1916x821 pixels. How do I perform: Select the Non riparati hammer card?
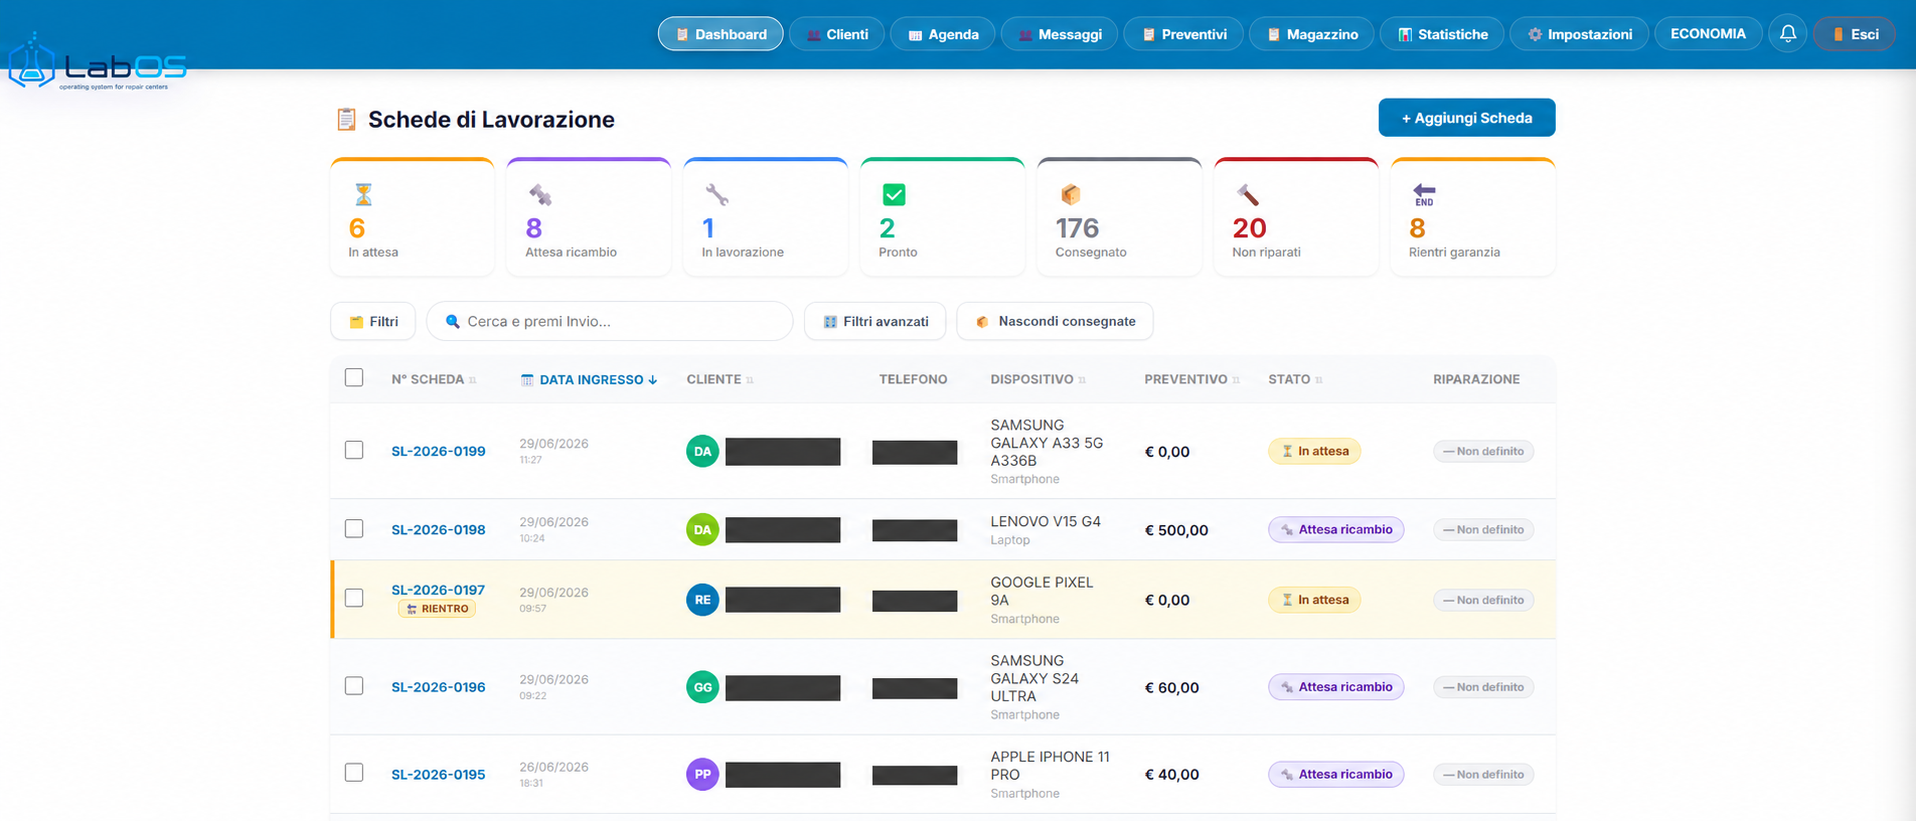click(1296, 217)
